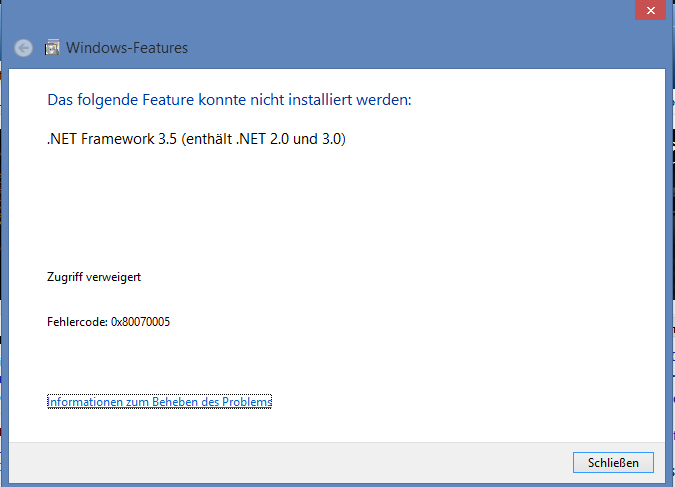The image size is (675, 487).
Task: Click the Schließen button
Action: pos(613,462)
